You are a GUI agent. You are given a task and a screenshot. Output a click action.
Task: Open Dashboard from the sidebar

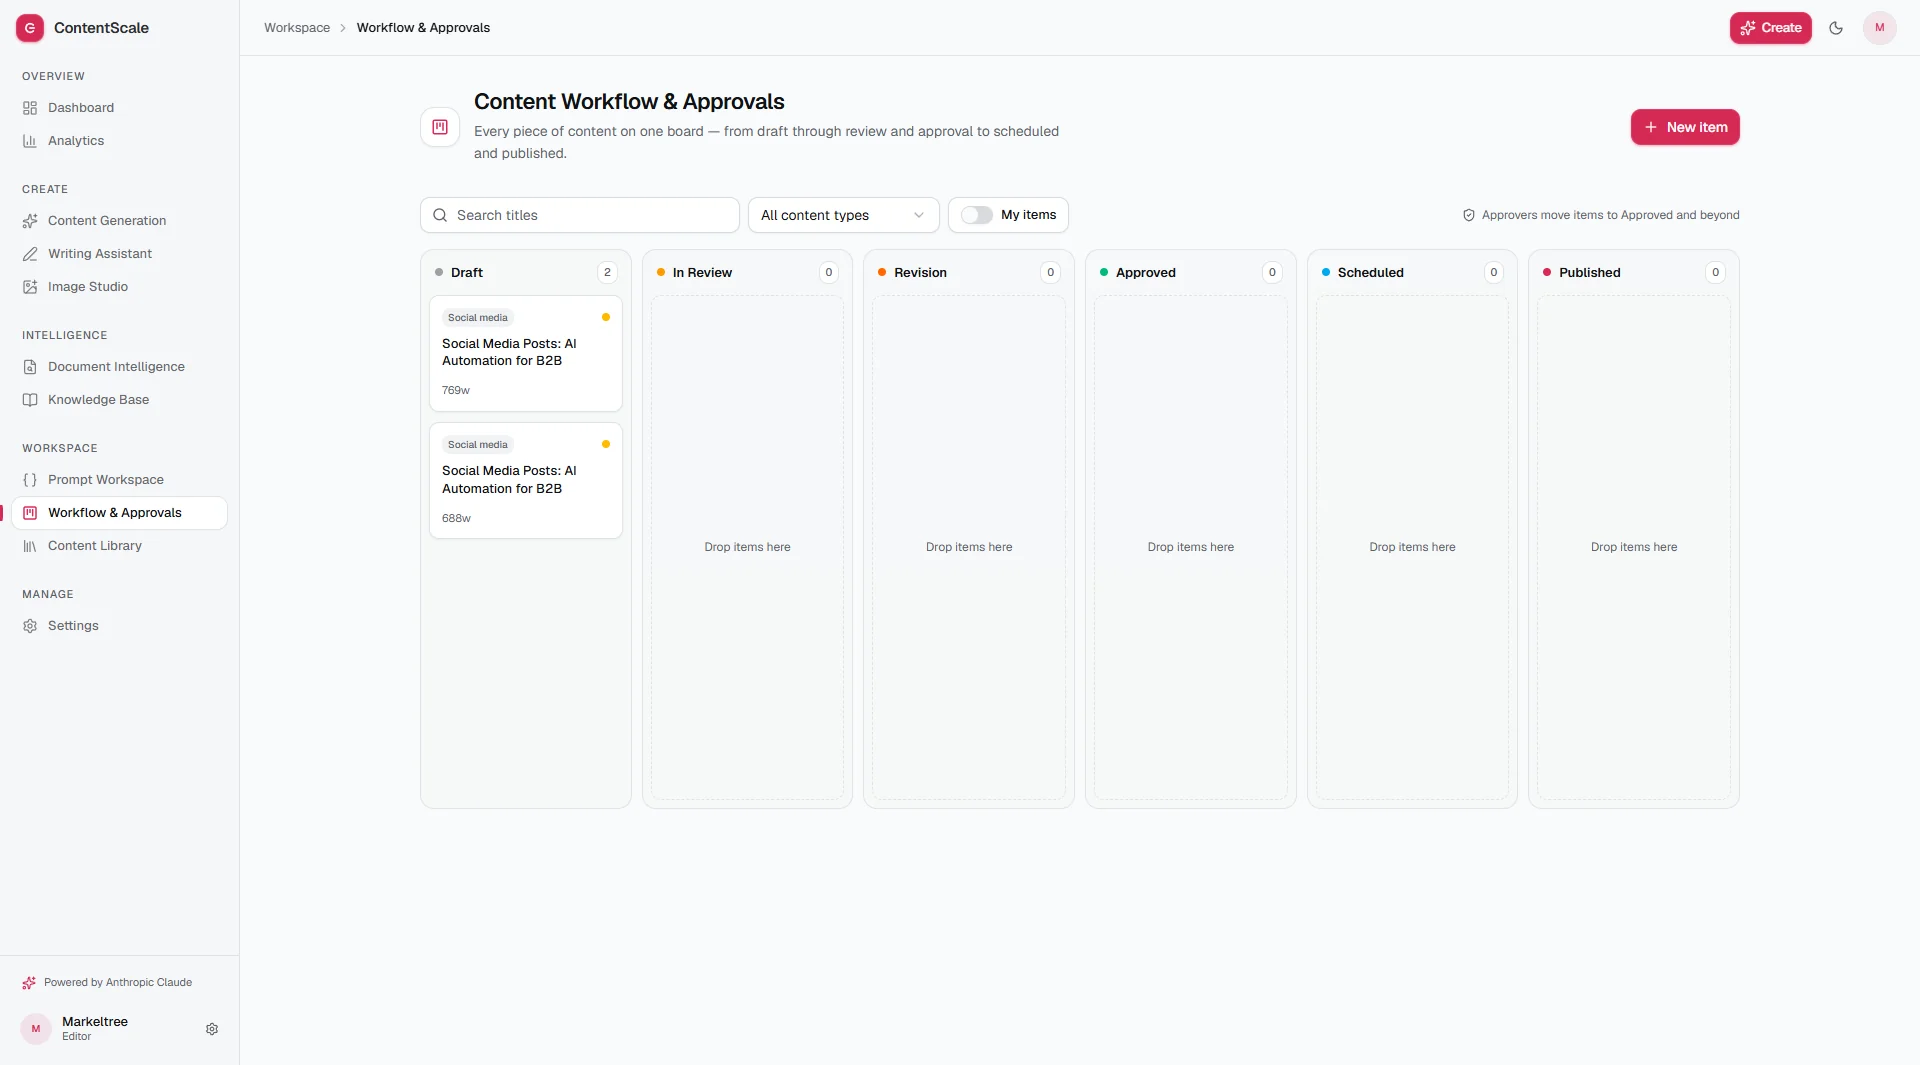[x=119, y=108]
